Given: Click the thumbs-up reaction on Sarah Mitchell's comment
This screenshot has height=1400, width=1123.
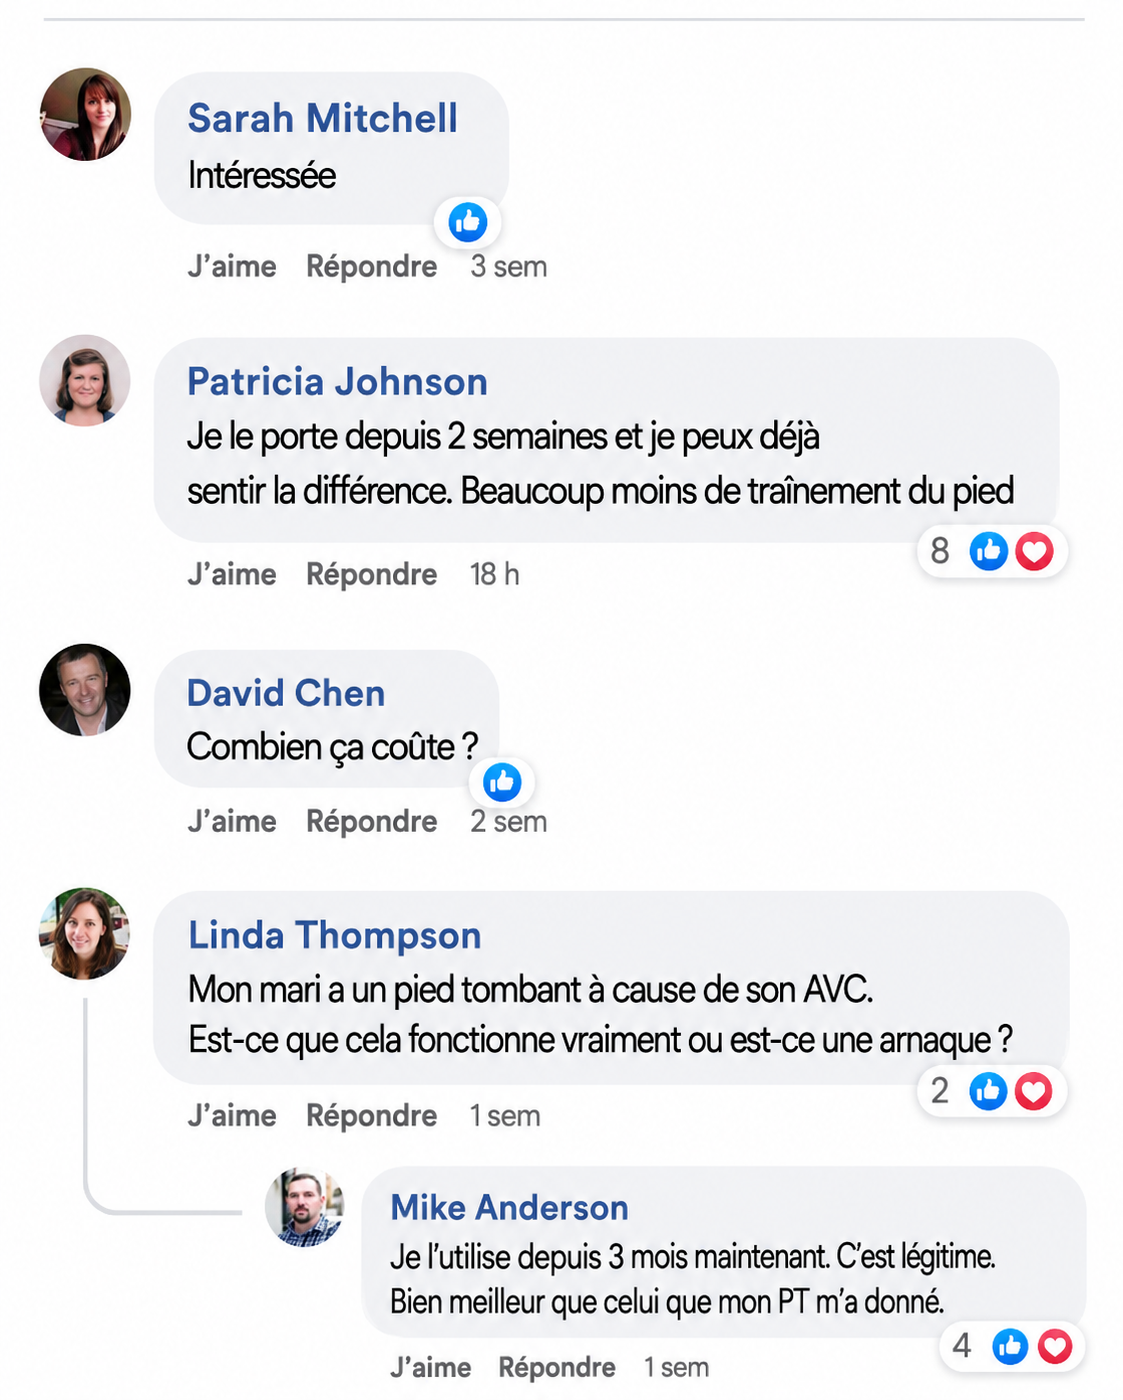Looking at the screenshot, I should (x=468, y=222).
